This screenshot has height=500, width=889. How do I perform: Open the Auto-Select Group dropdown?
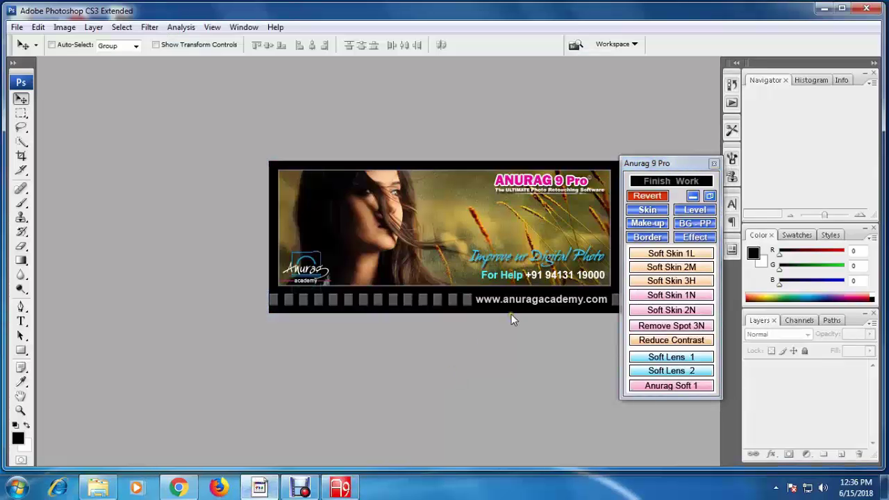pos(118,45)
